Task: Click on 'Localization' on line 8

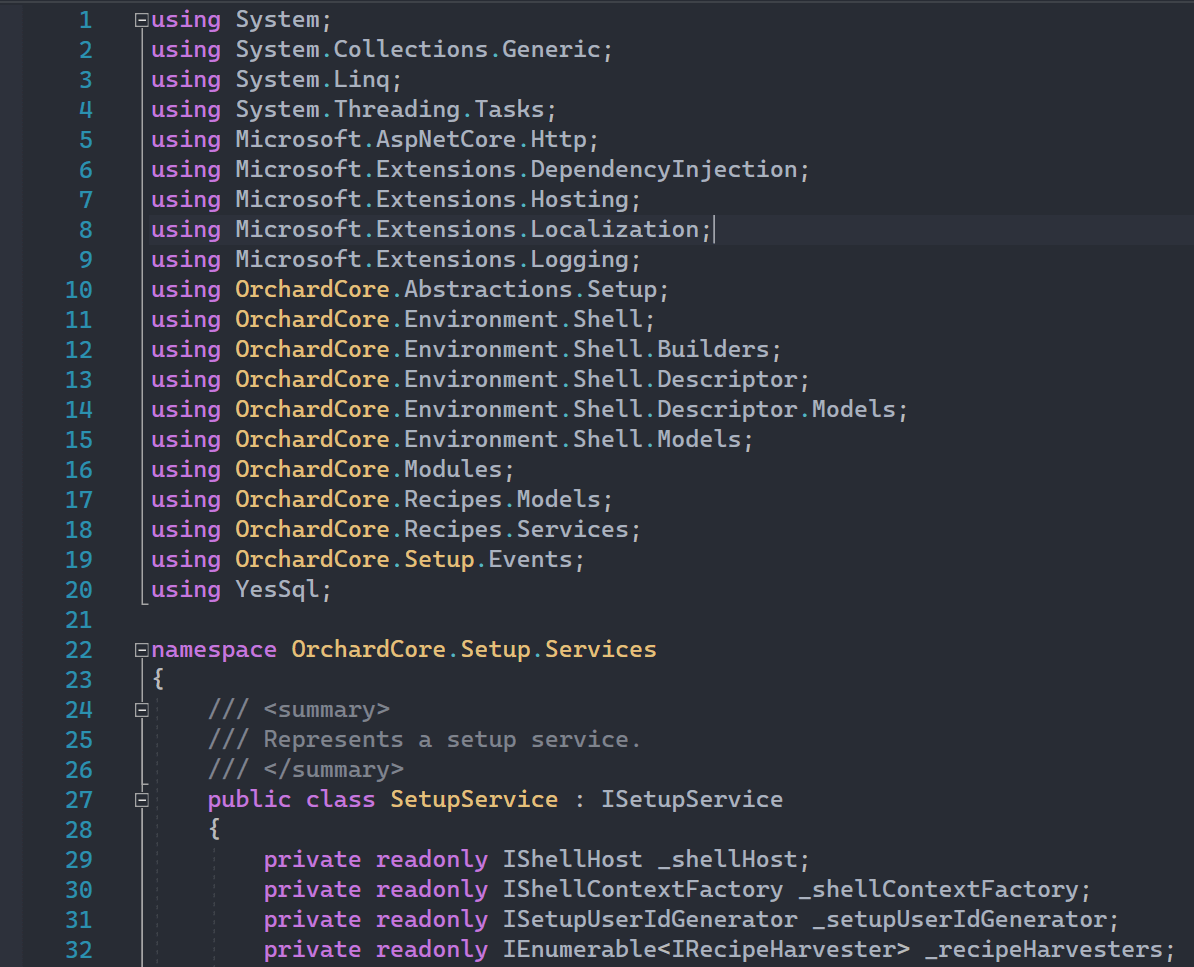Action: coord(615,229)
